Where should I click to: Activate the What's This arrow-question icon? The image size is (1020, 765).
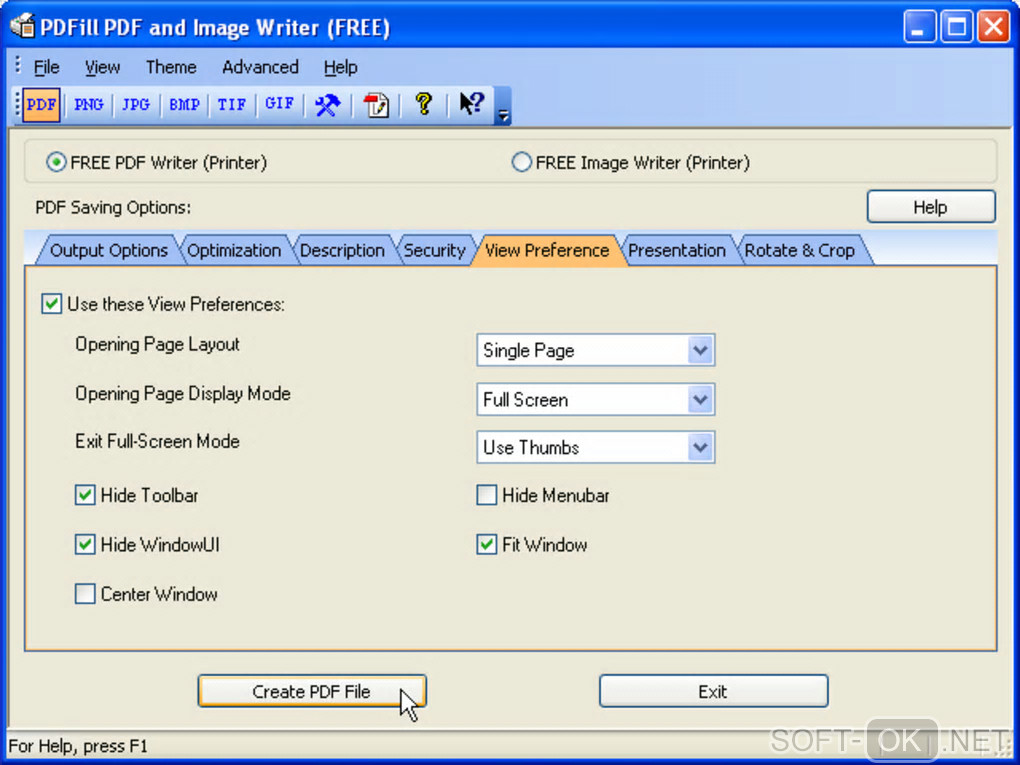click(472, 104)
